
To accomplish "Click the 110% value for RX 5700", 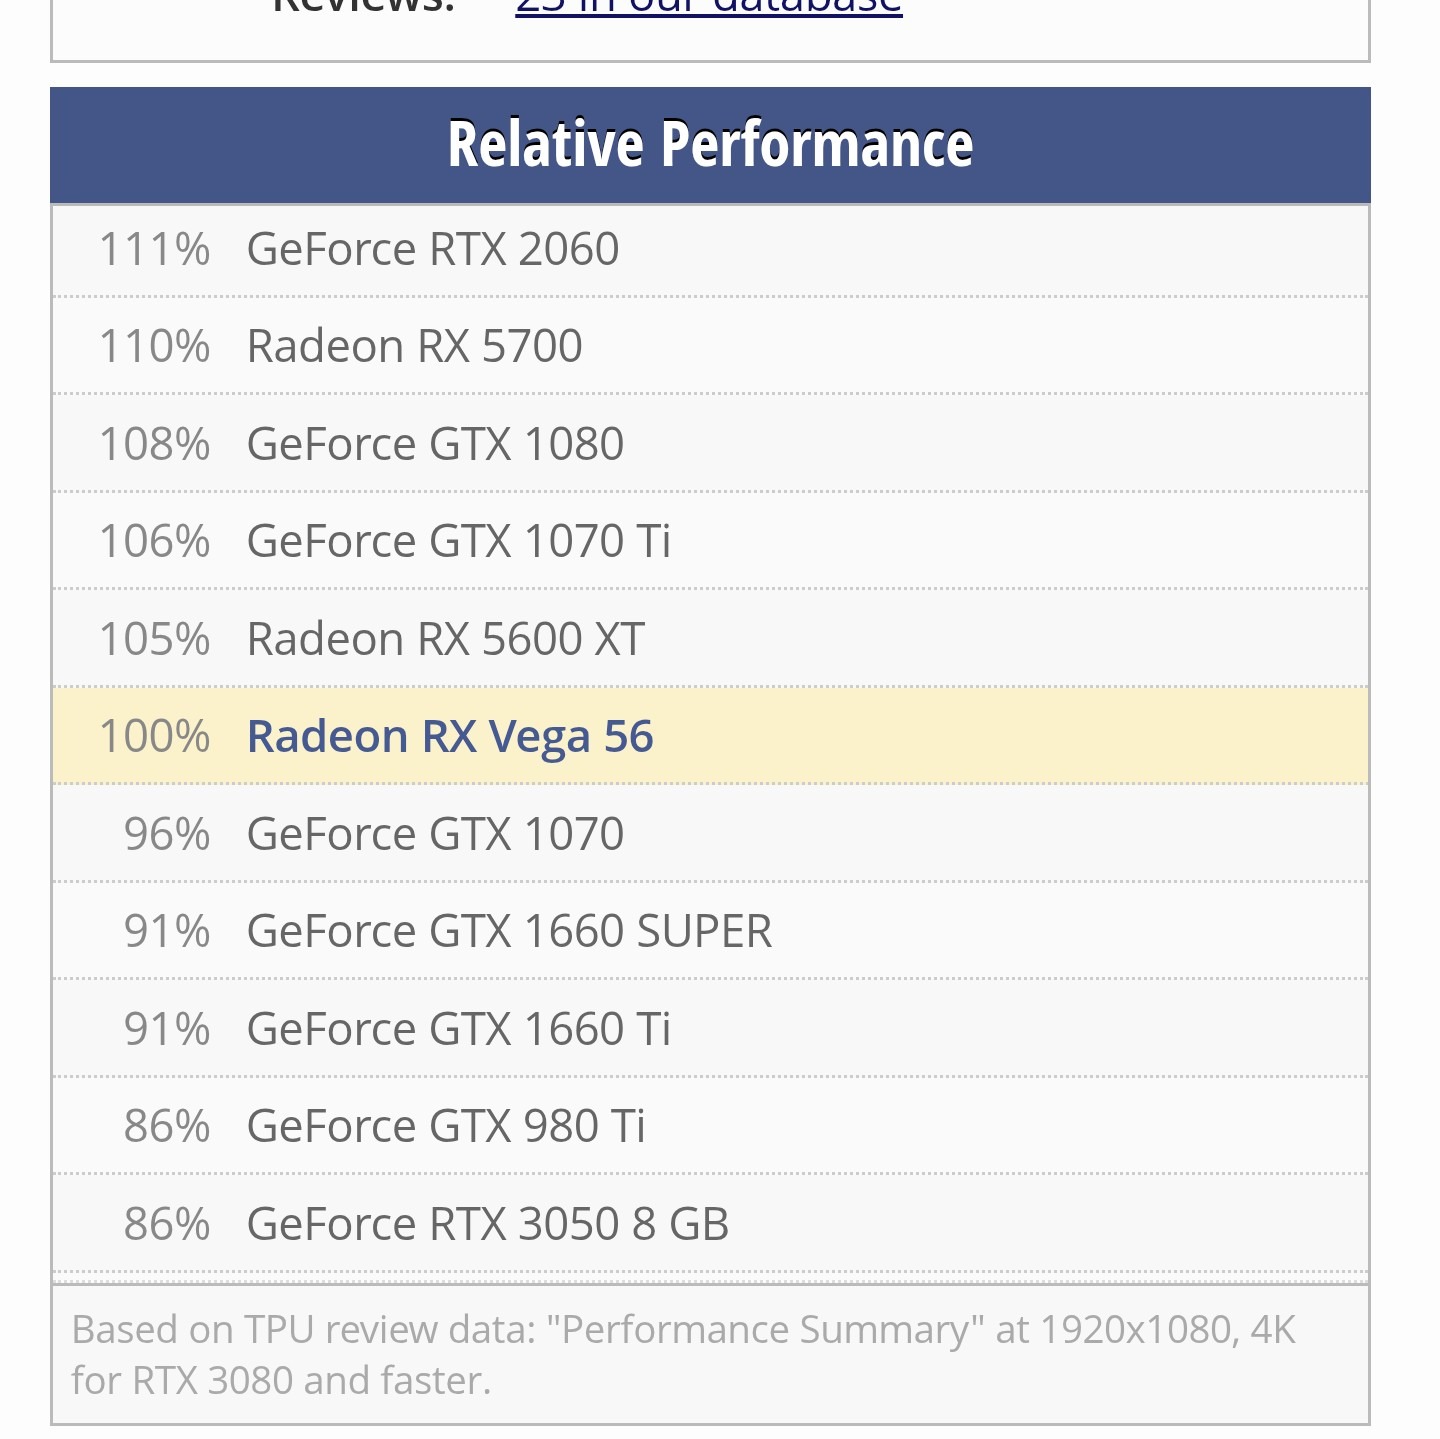I will [x=155, y=346].
